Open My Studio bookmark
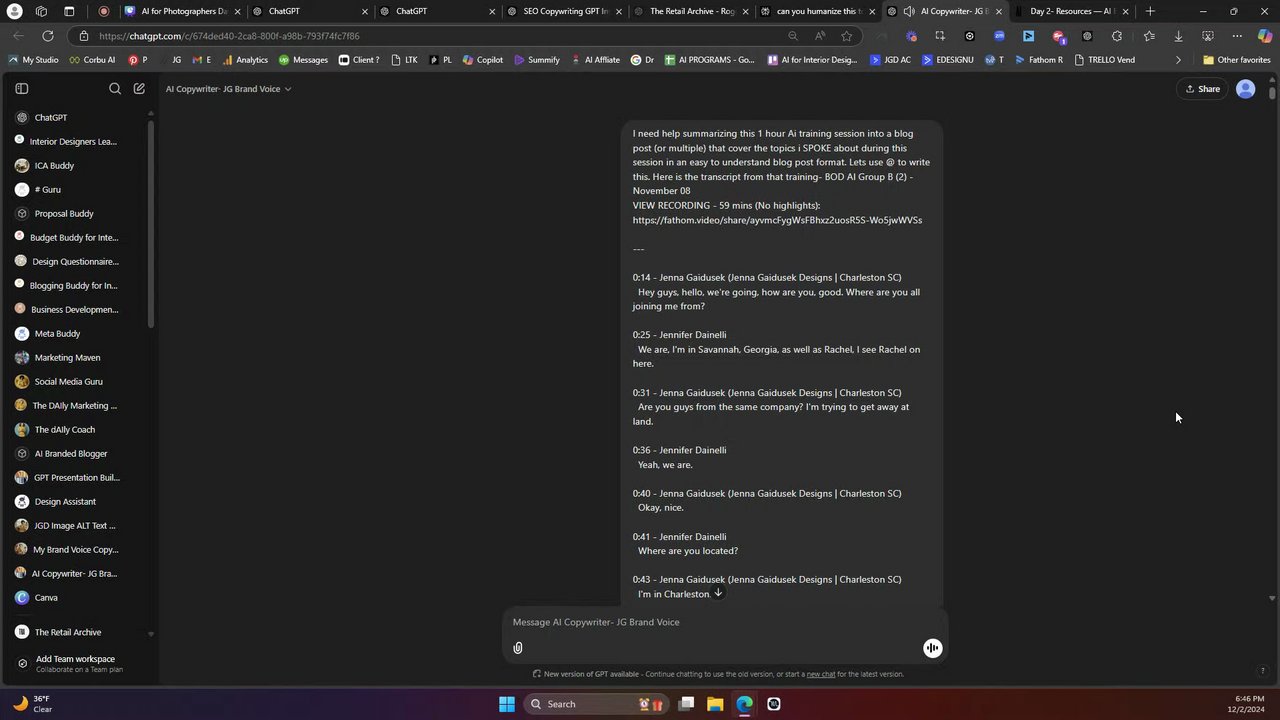This screenshot has height=720, width=1280. [x=33, y=60]
